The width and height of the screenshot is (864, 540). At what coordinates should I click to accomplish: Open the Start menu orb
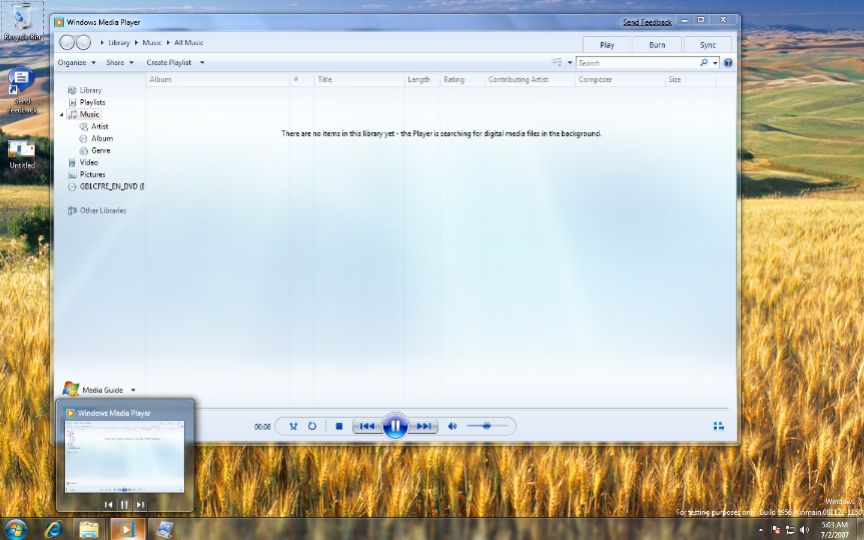15,530
